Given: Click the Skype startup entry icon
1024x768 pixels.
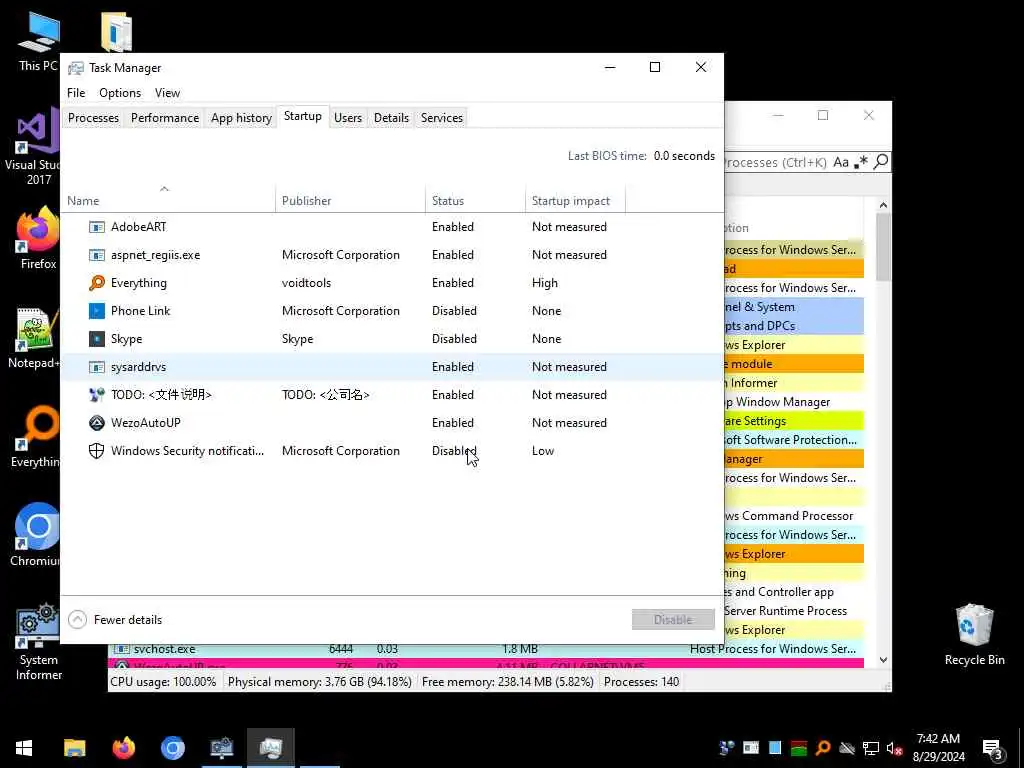Looking at the screenshot, I should click(x=97, y=339).
